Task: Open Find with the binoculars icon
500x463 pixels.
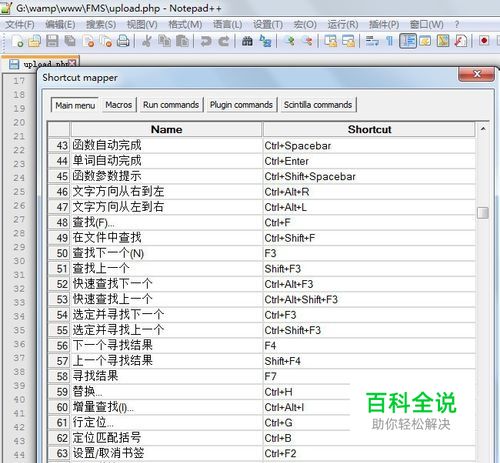Action: click(x=247, y=41)
